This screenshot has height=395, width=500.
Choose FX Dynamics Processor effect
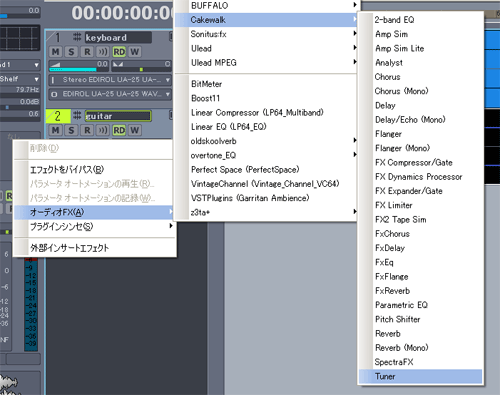coord(420,177)
